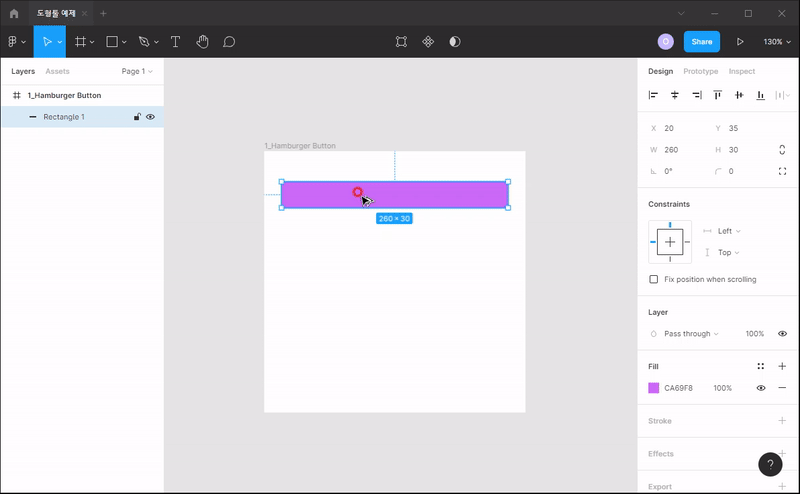The width and height of the screenshot is (800, 494).
Task: Switch to the Prototype tab
Action: (701, 71)
